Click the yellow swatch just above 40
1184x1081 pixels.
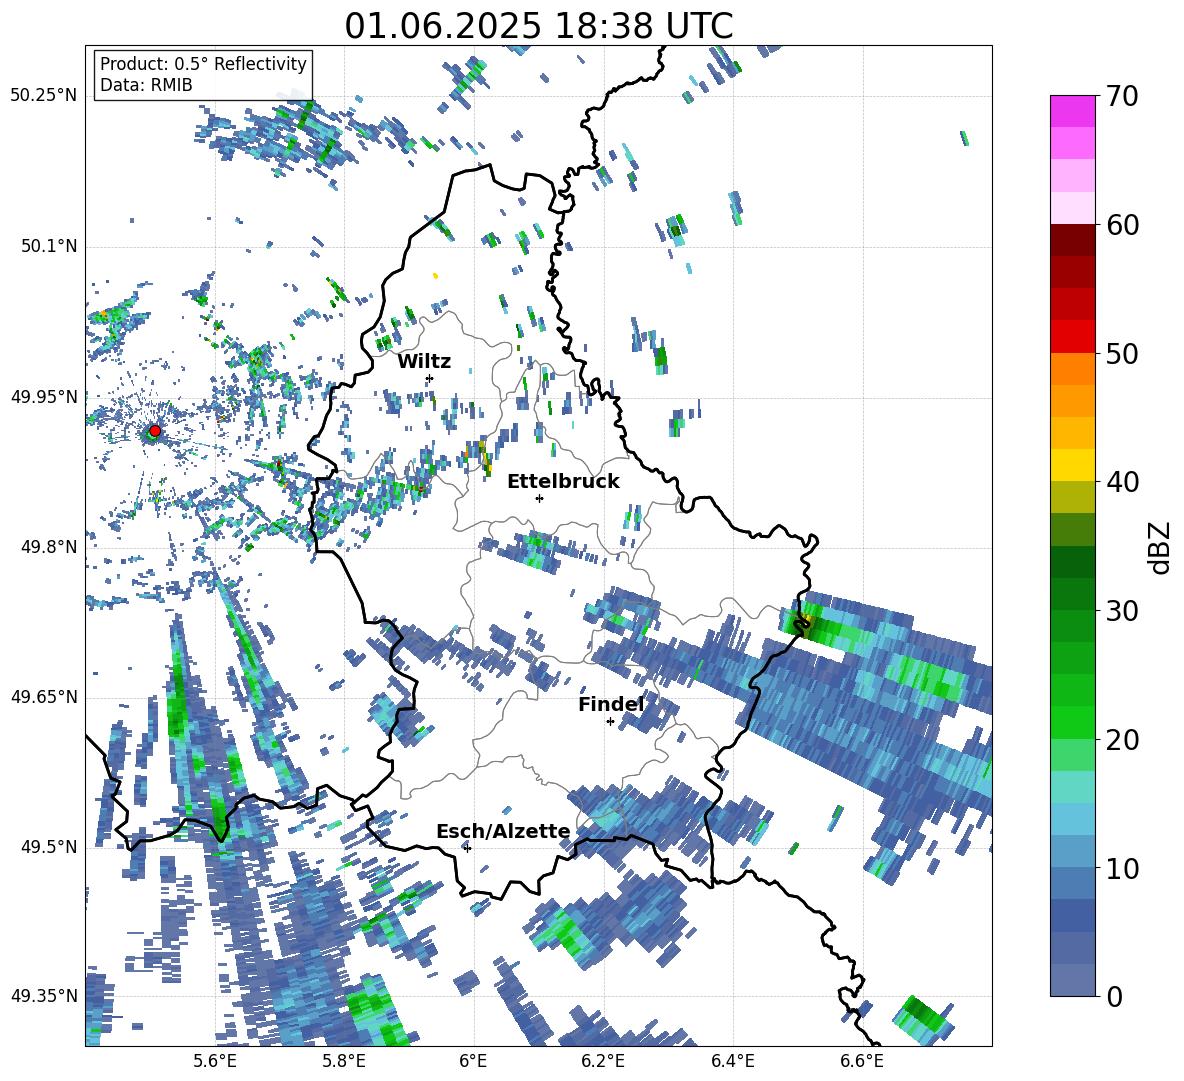pyautogui.click(x=1072, y=465)
